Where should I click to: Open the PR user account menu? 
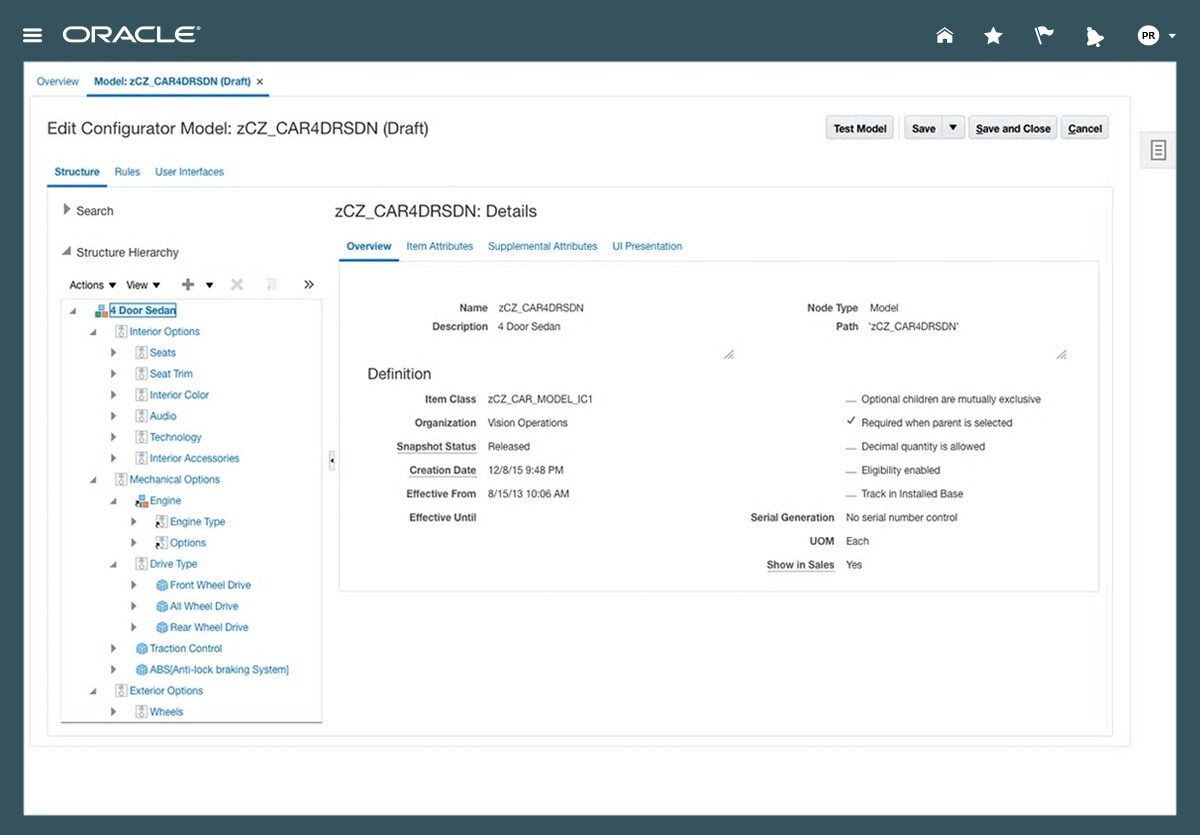1156,36
